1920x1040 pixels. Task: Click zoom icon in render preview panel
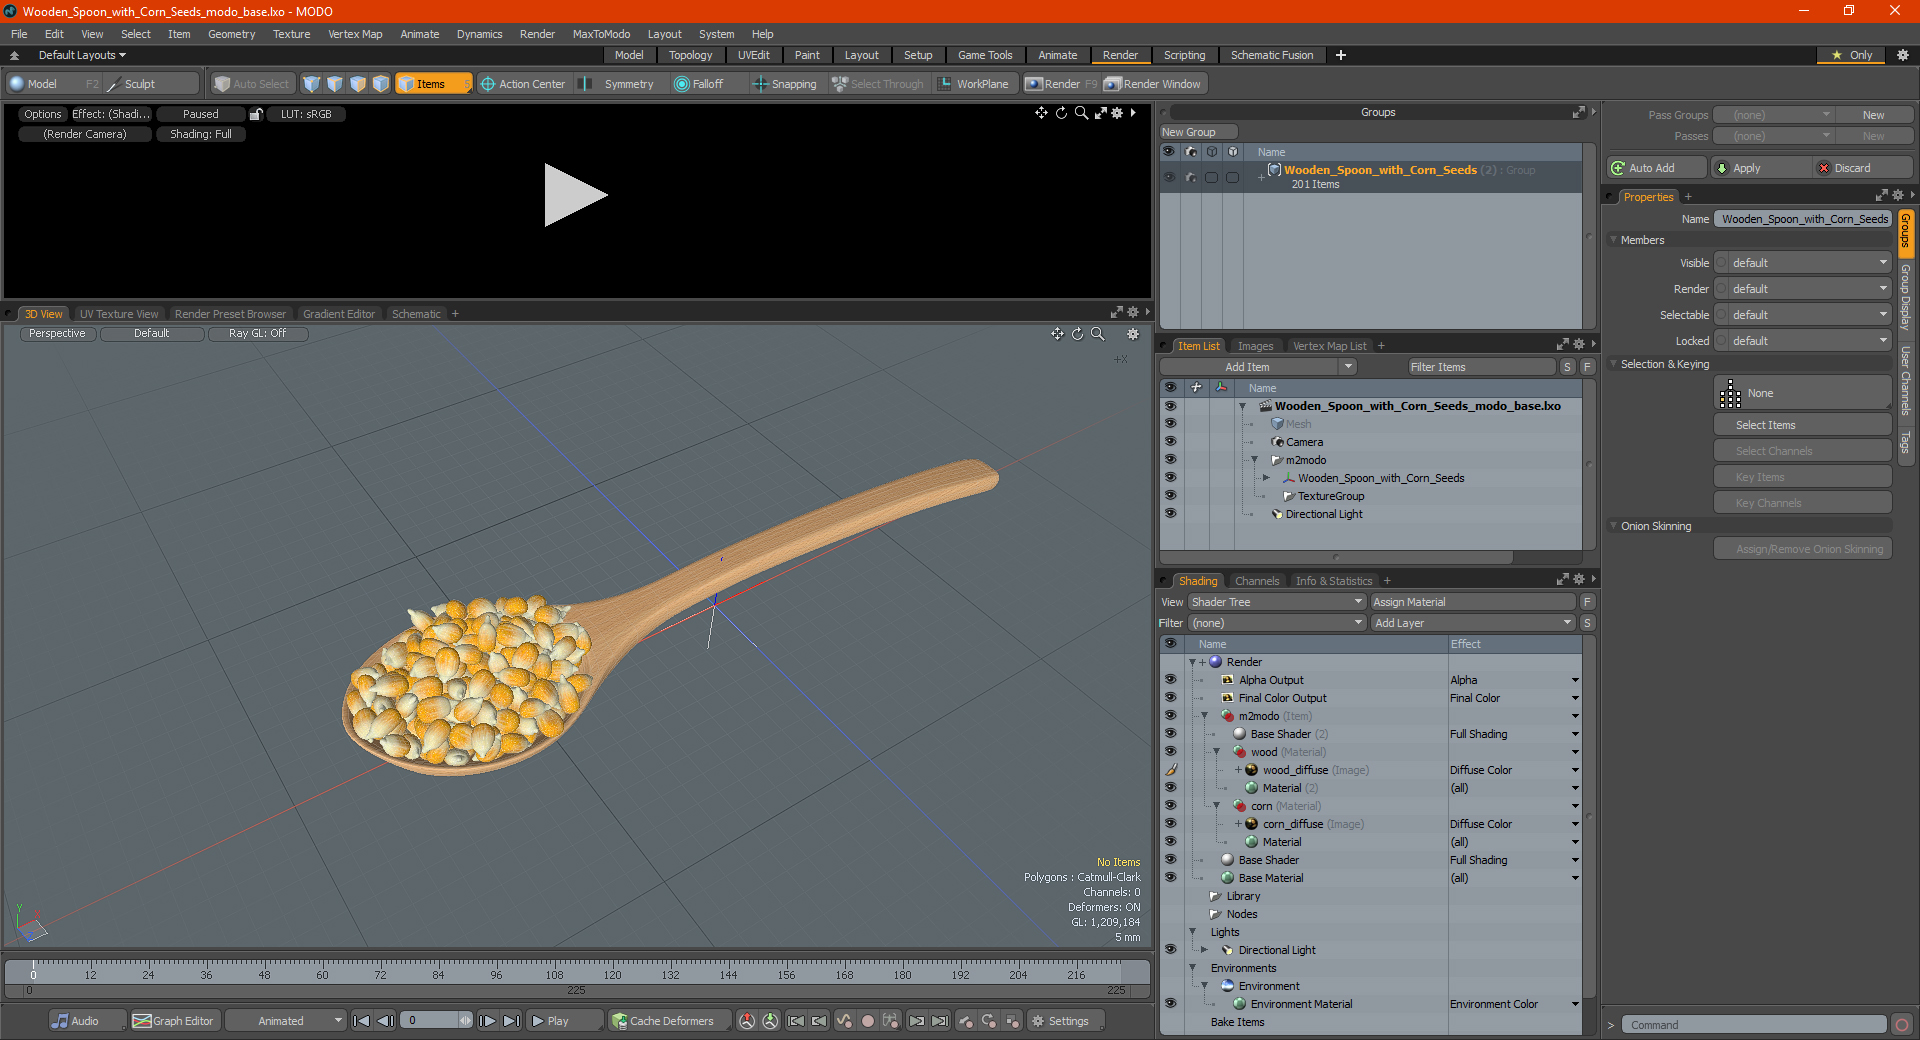tap(1081, 113)
